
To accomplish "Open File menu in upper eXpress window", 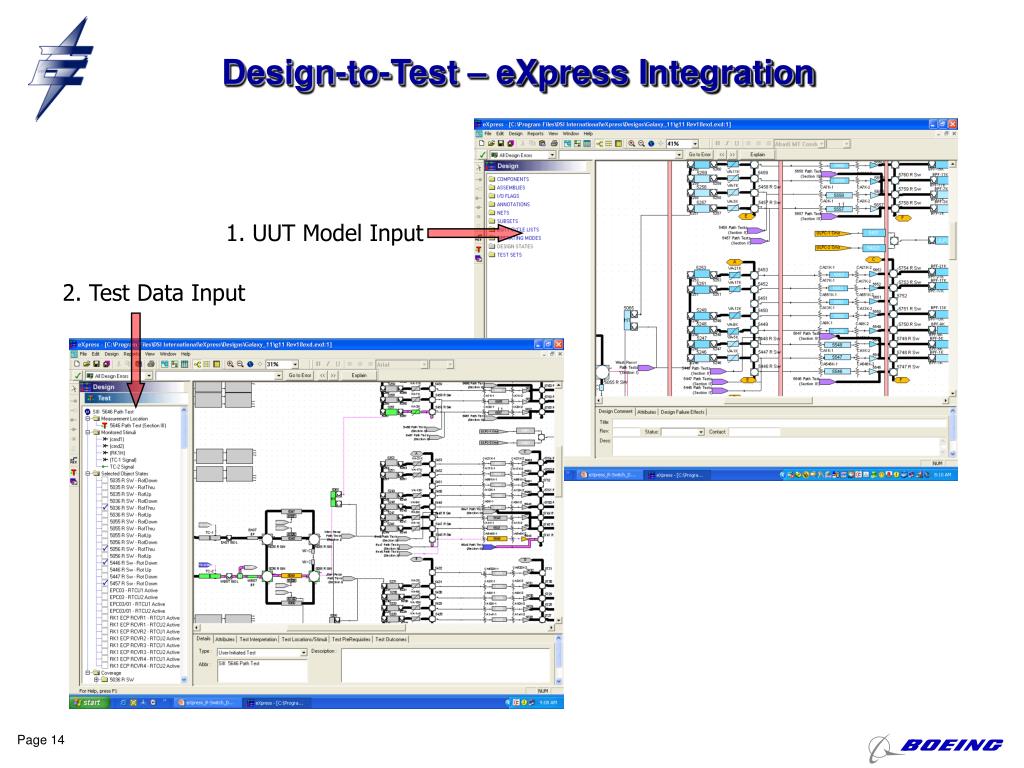I will pyautogui.click(x=488, y=134).
